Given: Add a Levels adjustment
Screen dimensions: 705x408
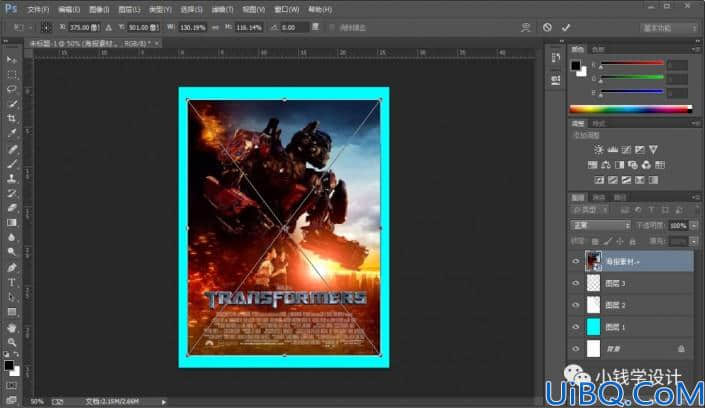Looking at the screenshot, I should [x=612, y=149].
